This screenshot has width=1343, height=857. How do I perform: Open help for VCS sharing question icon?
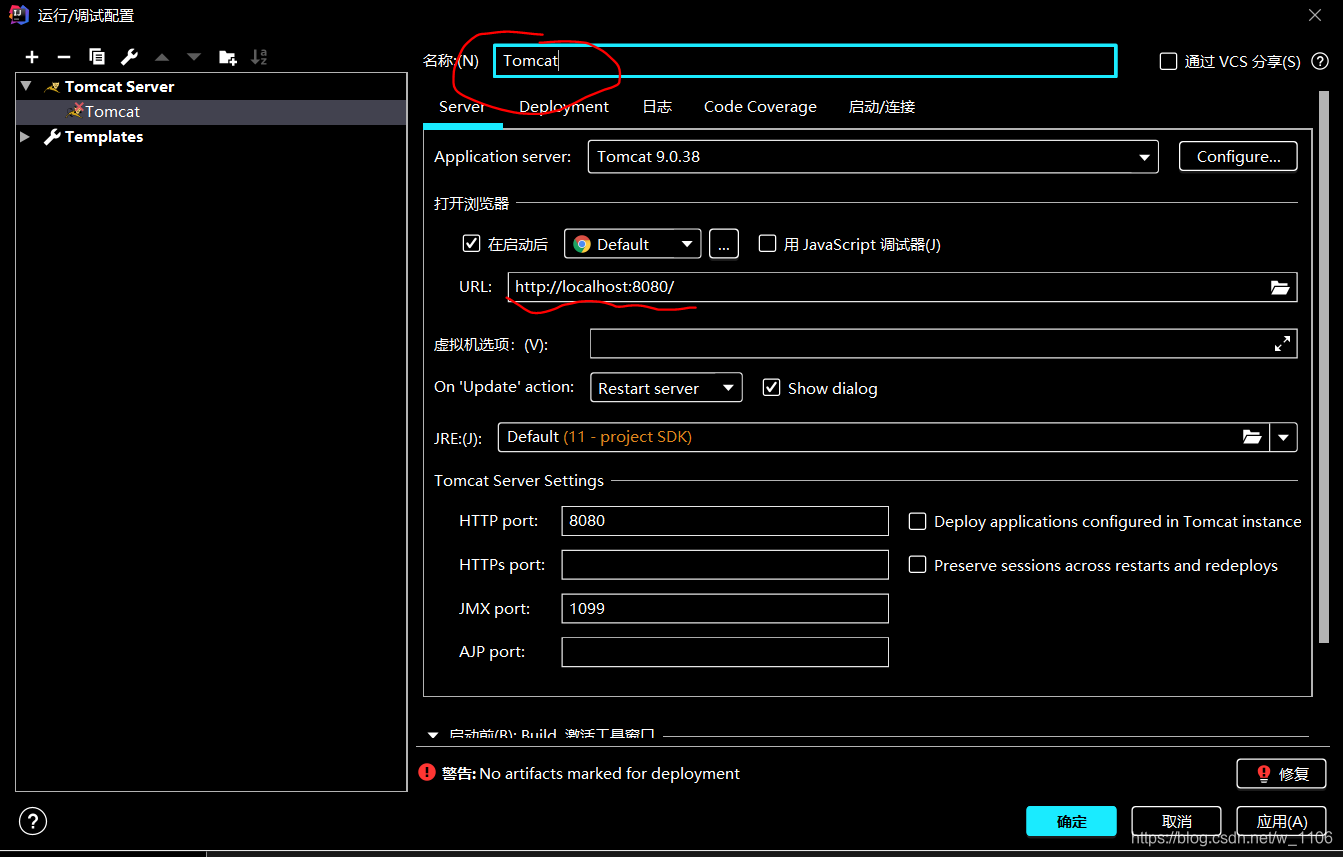[x=1319, y=62]
